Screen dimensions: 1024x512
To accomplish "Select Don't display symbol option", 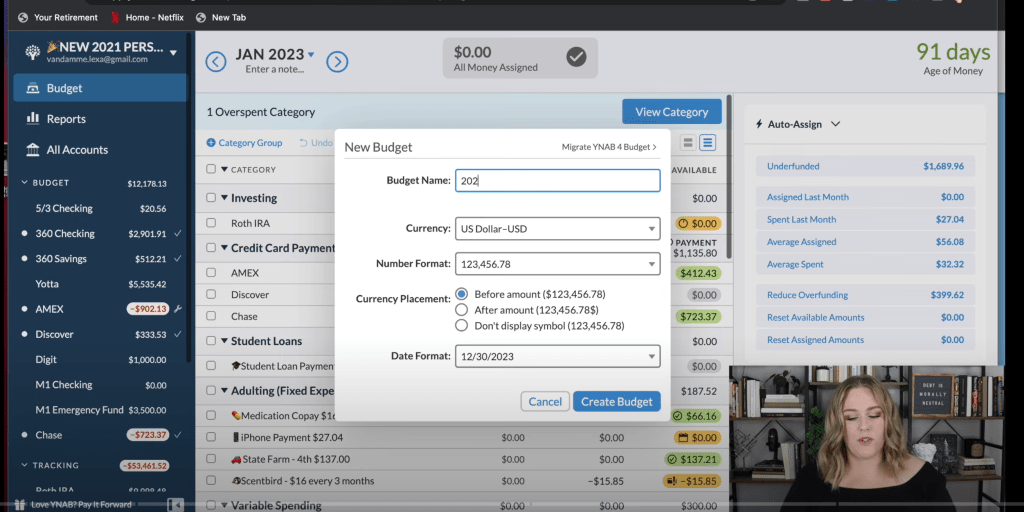I will pyautogui.click(x=461, y=325).
